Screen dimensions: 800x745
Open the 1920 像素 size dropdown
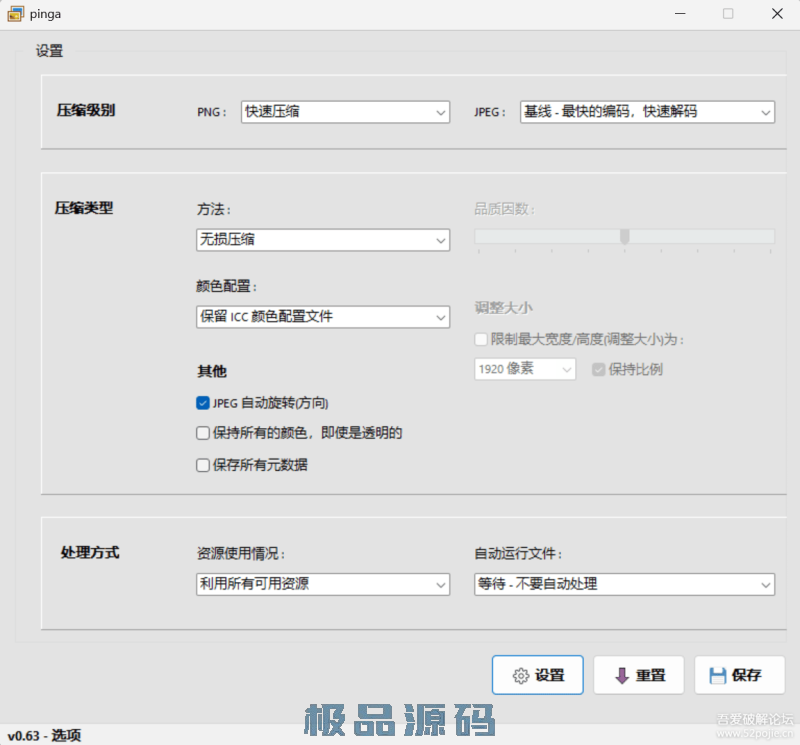click(525, 369)
